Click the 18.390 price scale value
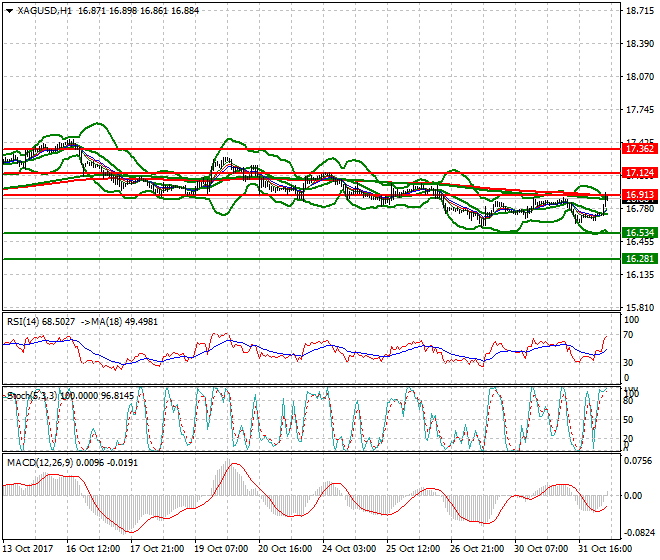660x560 pixels. (640, 44)
